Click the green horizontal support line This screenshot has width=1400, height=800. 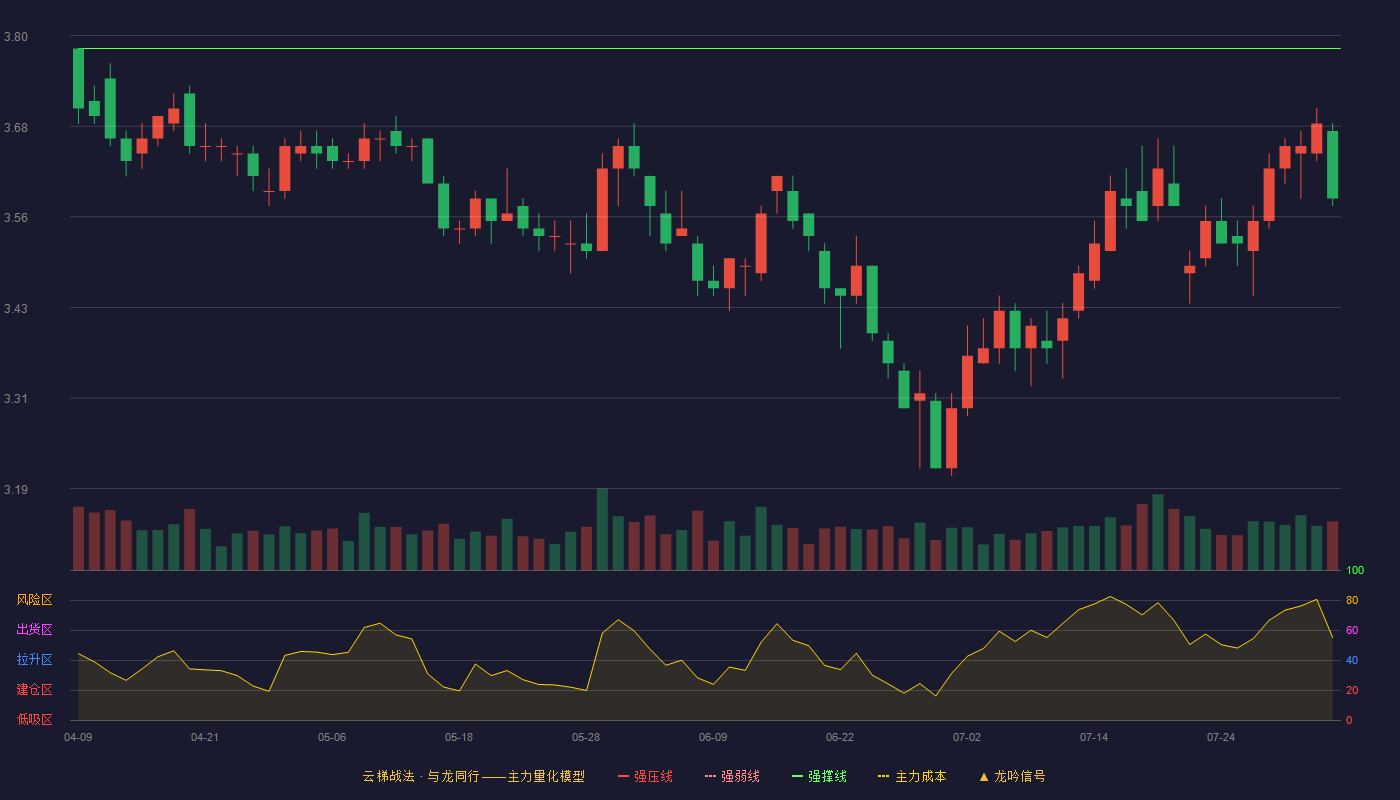709,48
